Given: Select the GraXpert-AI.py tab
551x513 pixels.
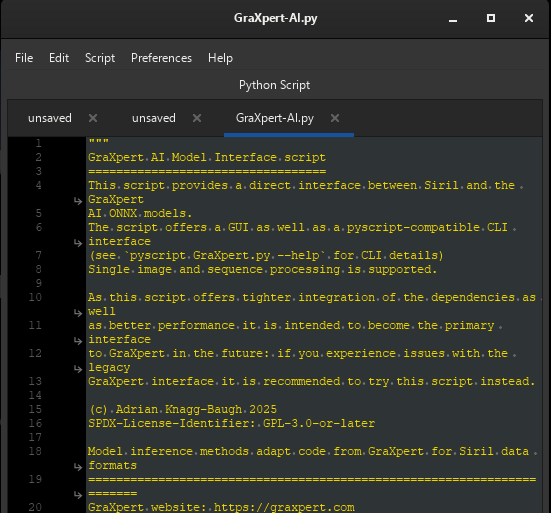Looking at the screenshot, I should point(275,118).
